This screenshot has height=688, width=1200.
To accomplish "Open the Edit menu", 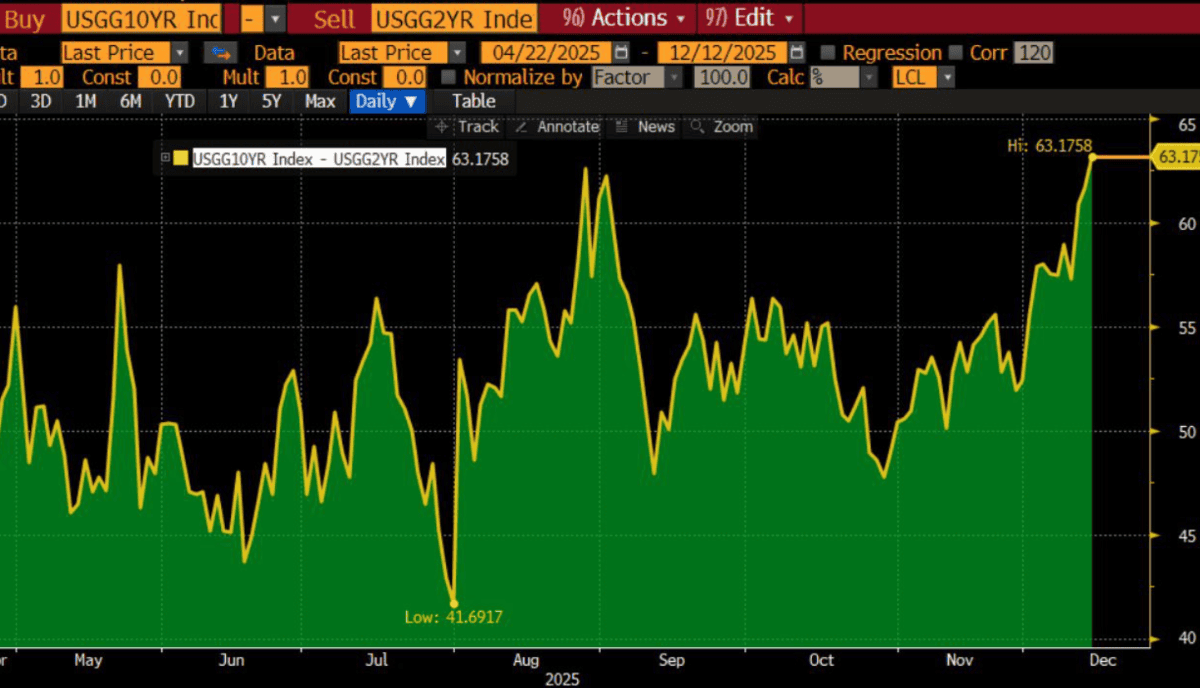I will coord(750,18).
